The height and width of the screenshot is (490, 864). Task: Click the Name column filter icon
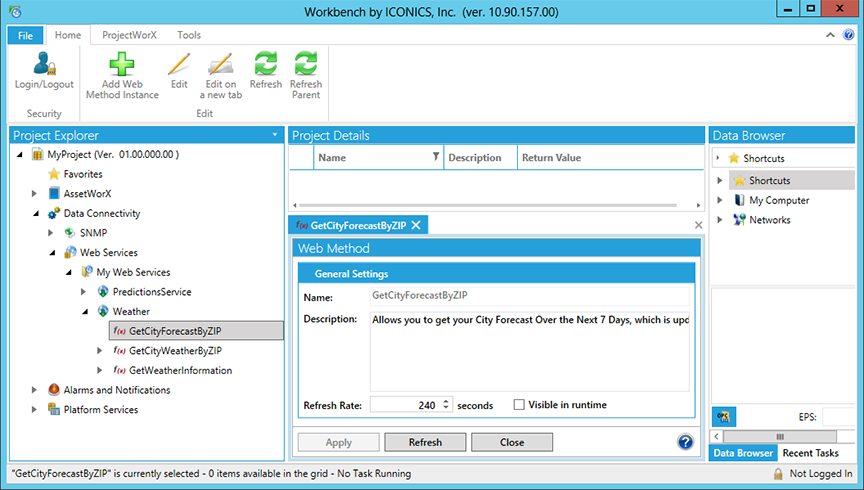[435, 157]
